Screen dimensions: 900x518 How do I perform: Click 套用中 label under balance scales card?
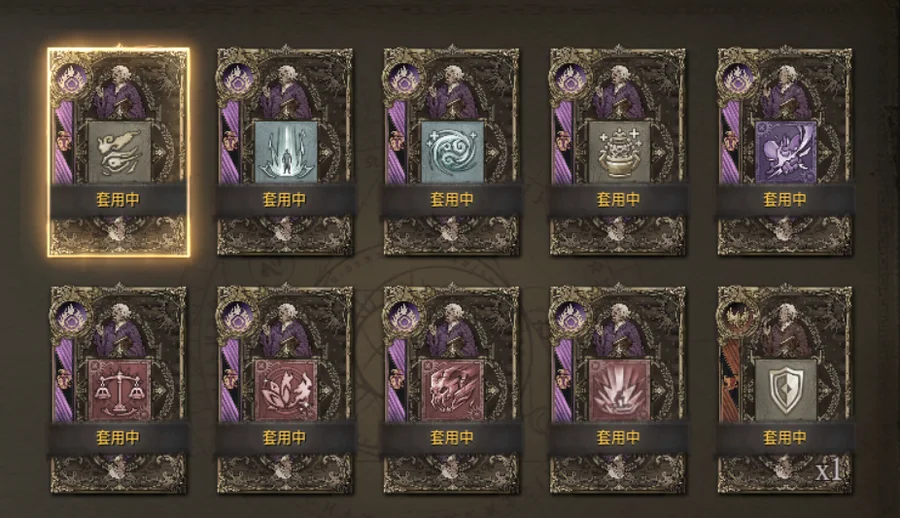[x=118, y=438]
